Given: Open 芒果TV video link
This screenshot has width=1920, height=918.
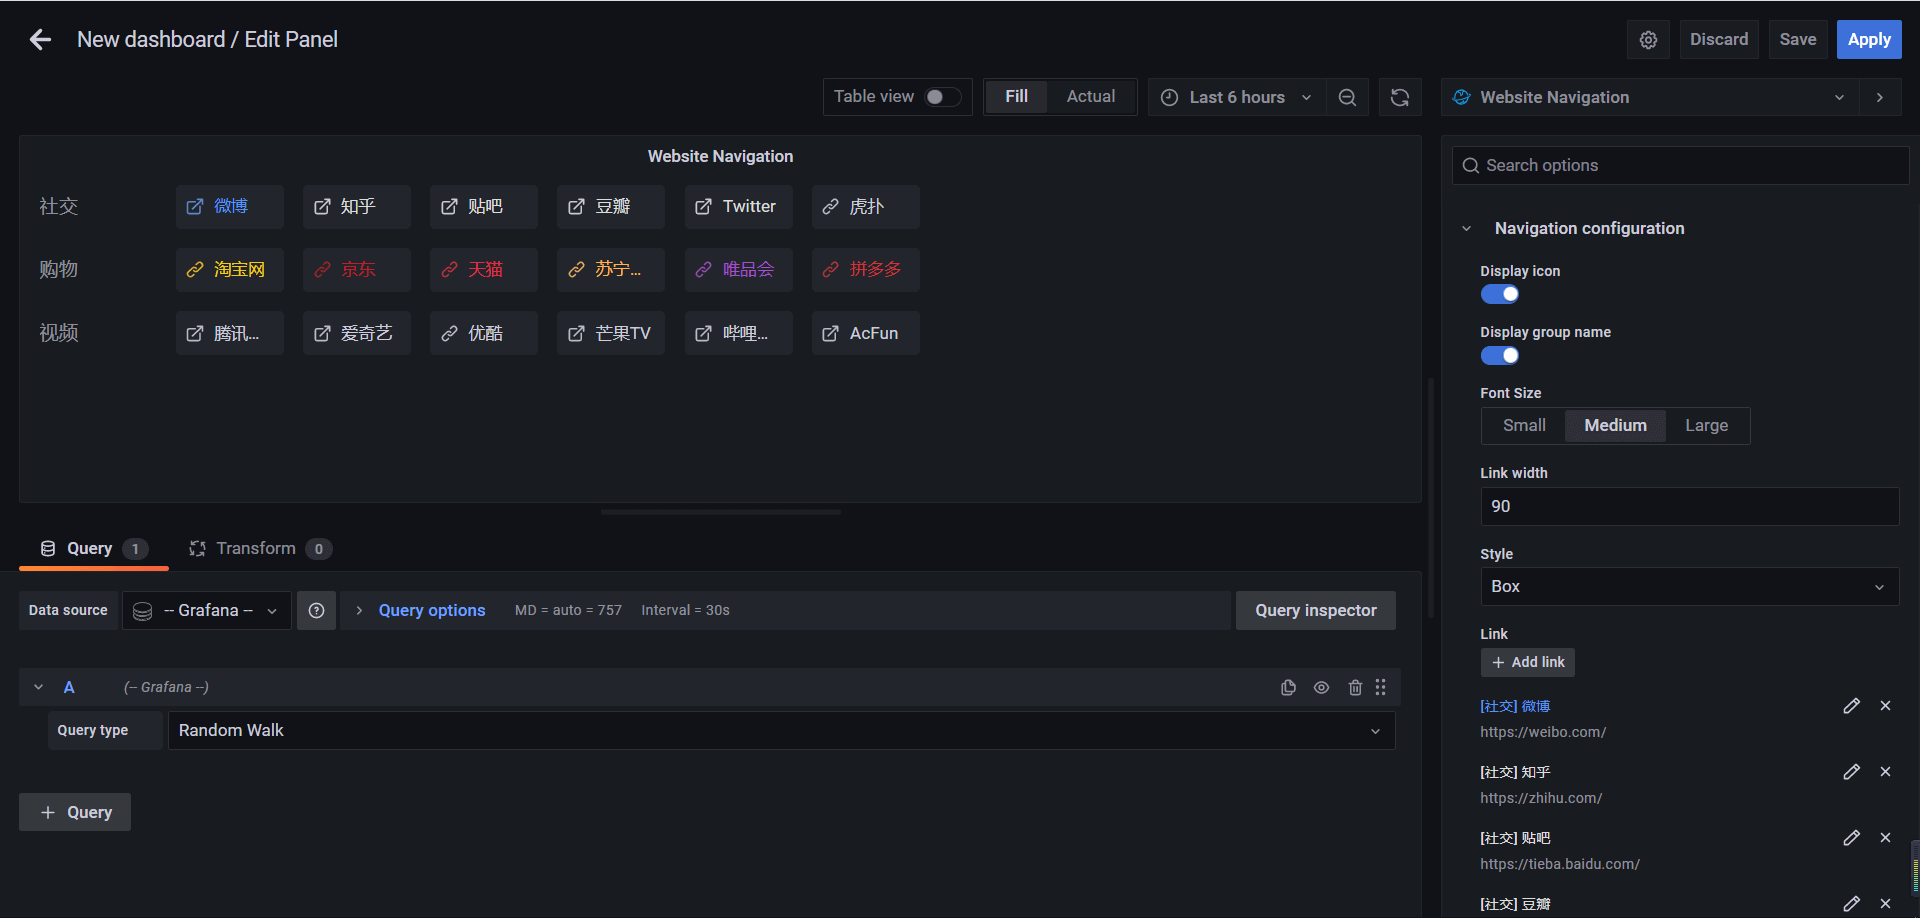Looking at the screenshot, I should [611, 333].
